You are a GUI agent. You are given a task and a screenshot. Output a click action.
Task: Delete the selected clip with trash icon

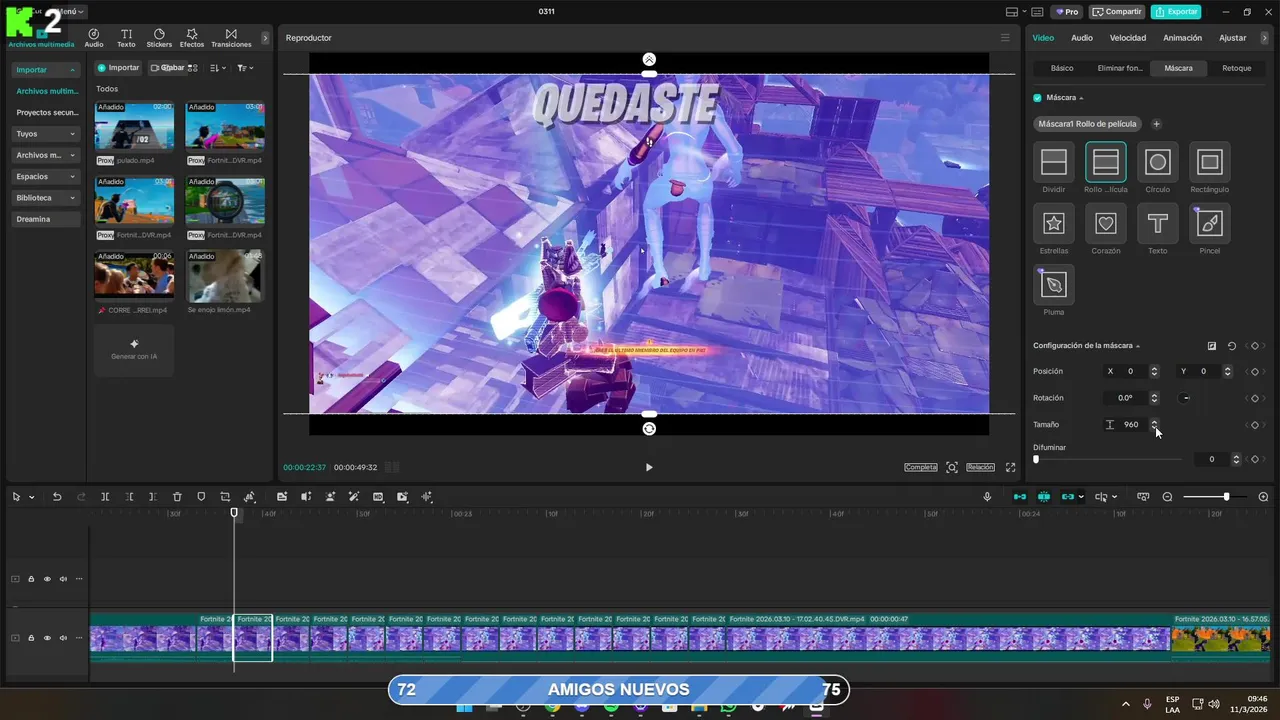click(x=177, y=497)
